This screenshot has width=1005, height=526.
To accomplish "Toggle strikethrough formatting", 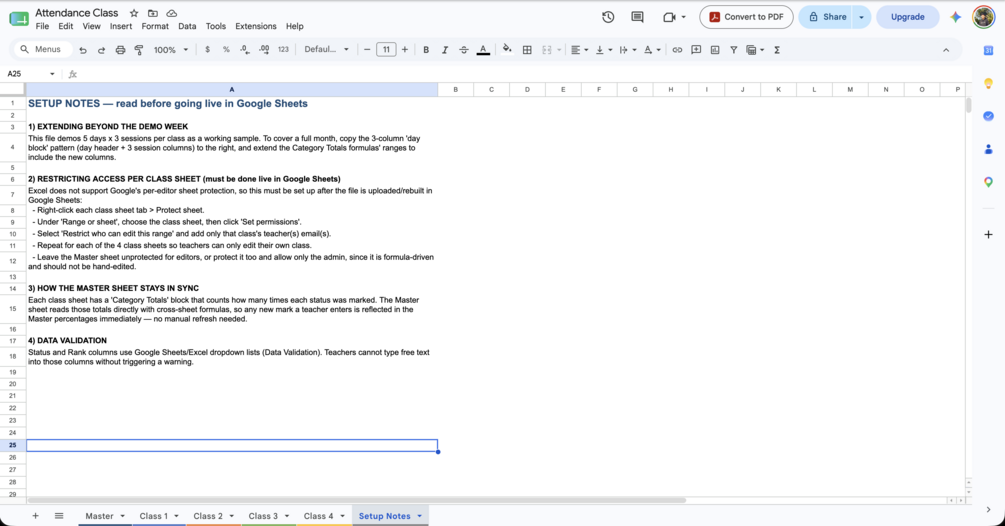I will pyautogui.click(x=464, y=49).
